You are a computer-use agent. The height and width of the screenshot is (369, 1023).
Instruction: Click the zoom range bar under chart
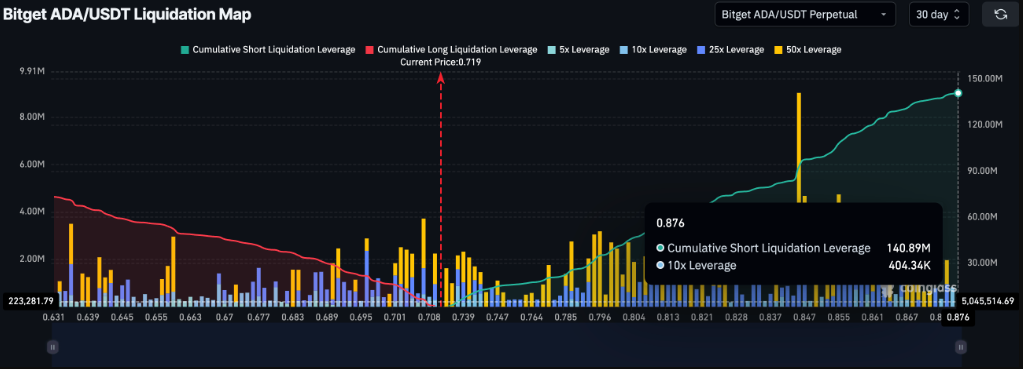tap(506, 347)
